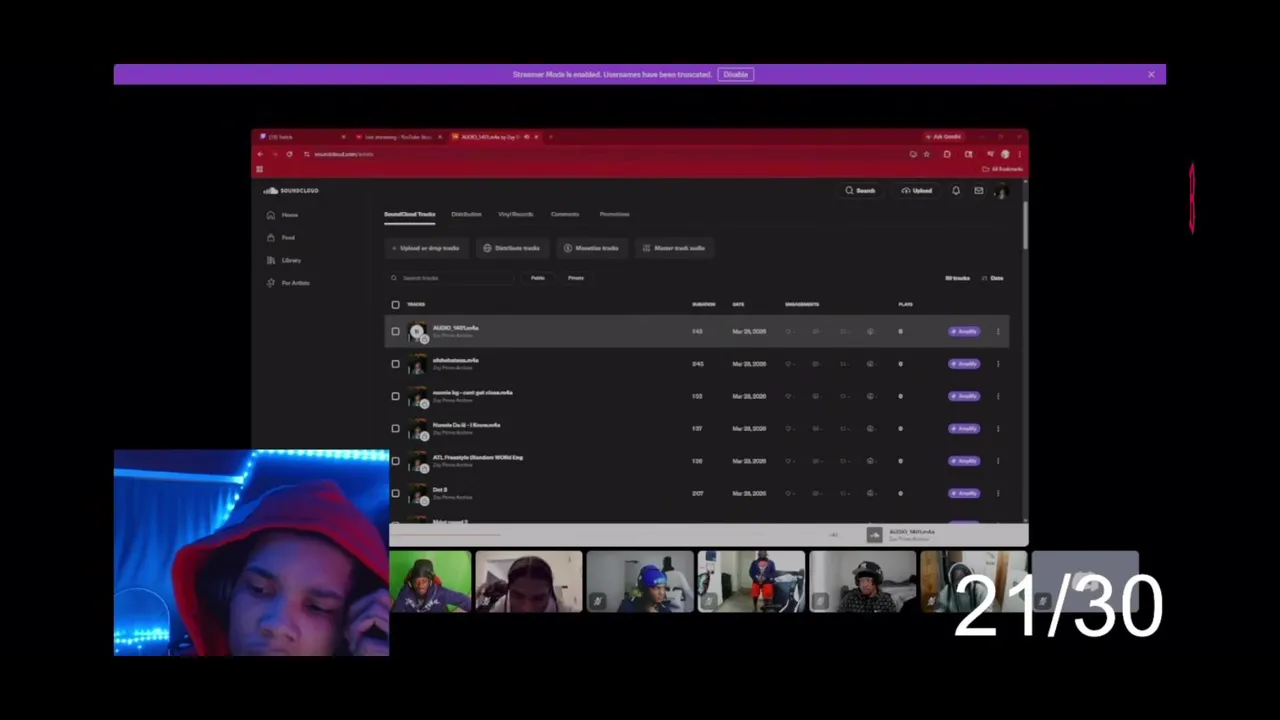
Task: Dismiss the Streamer Mode banner
Action: click(x=1151, y=74)
